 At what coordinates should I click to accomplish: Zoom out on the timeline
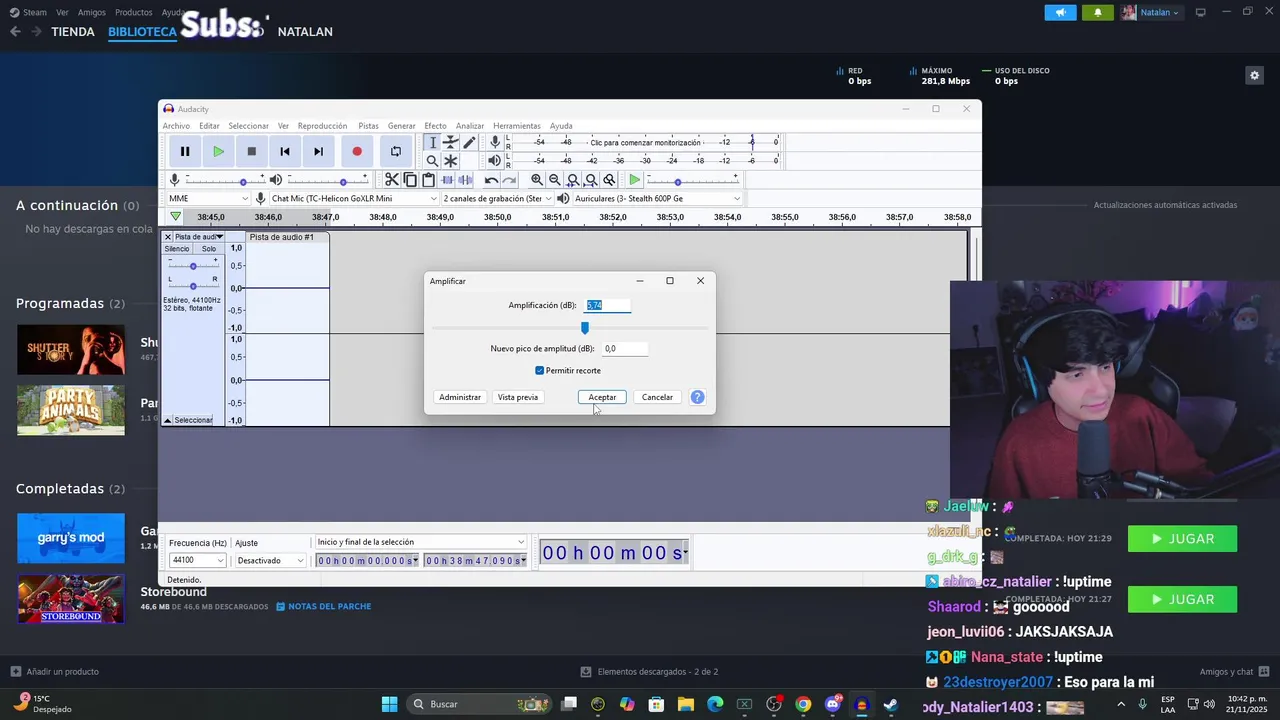point(555,180)
